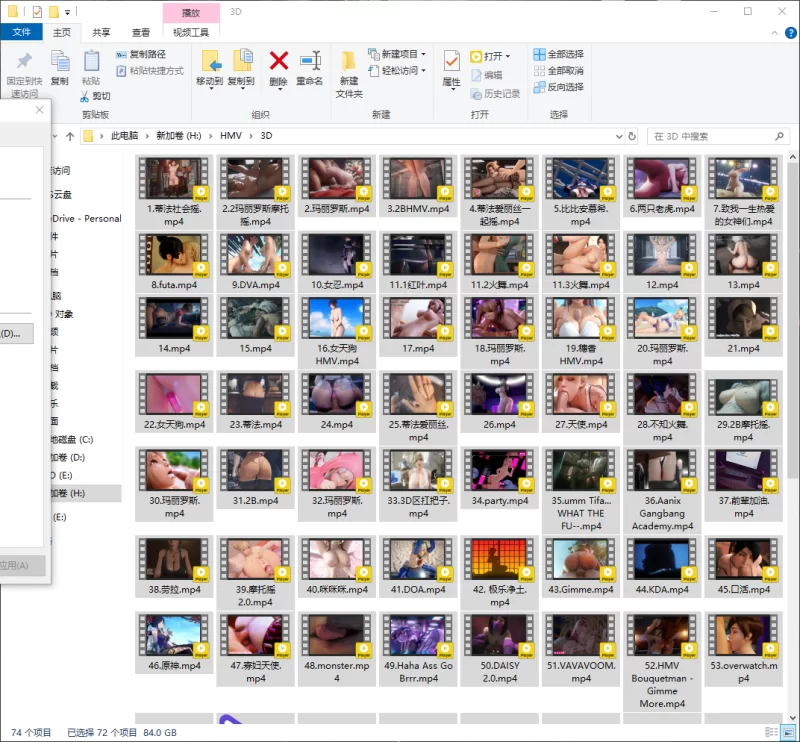The image size is (800, 742).
Task: Click the Up arrow beside the address bar
Action: point(70,136)
